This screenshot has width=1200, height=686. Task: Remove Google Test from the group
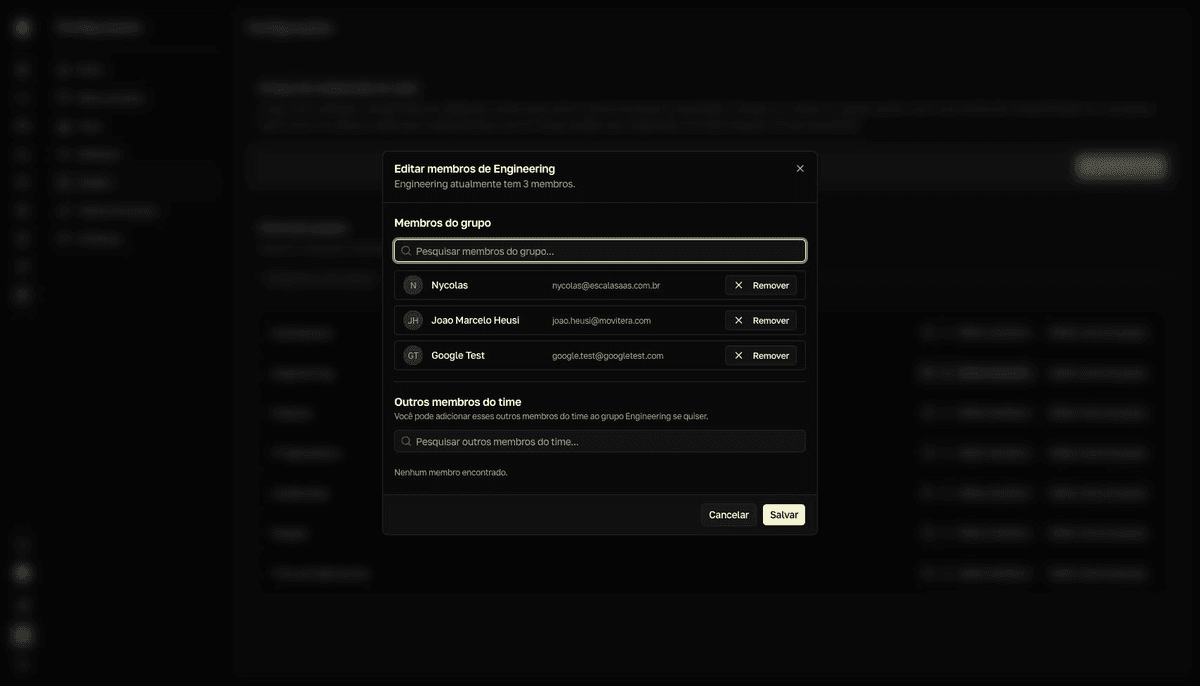pos(761,355)
